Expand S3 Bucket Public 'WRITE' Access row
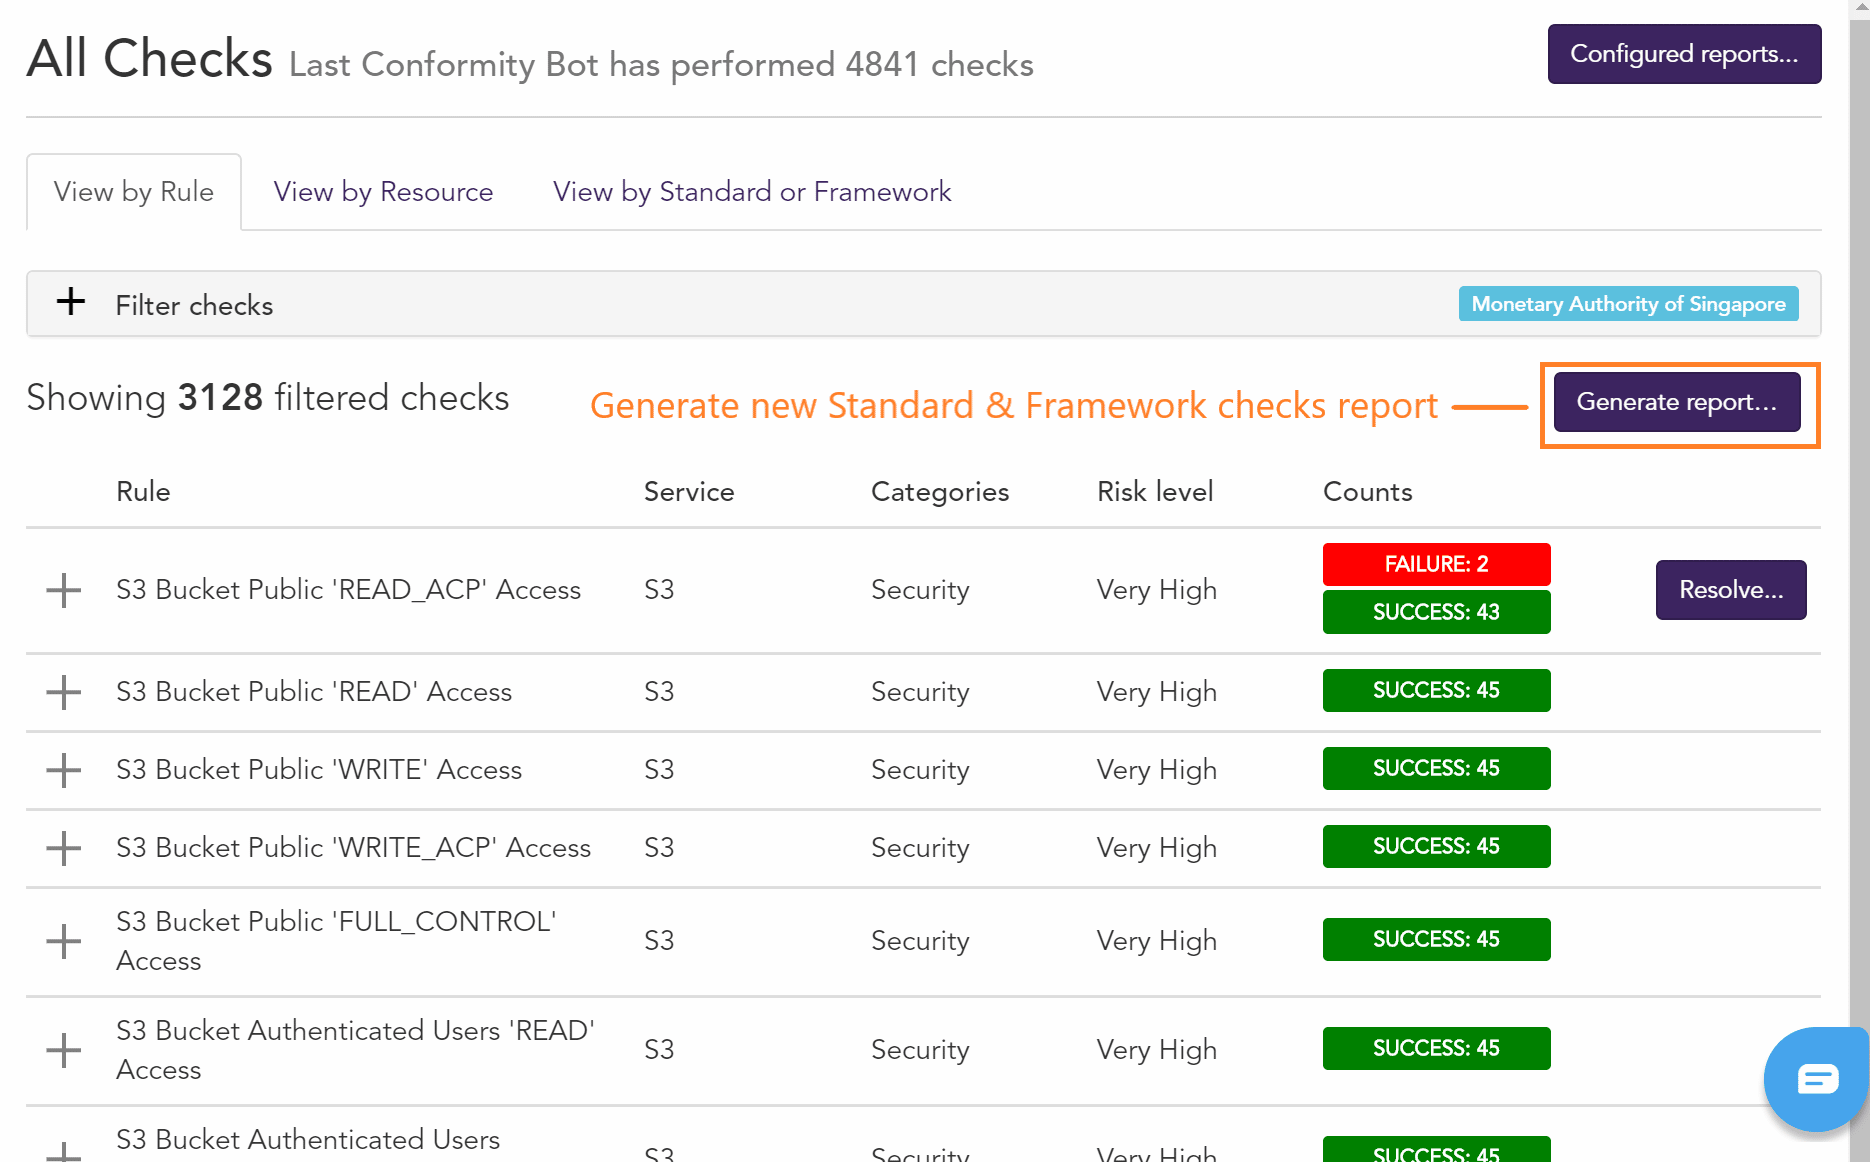Screen dimensions: 1870x1162 (64, 770)
